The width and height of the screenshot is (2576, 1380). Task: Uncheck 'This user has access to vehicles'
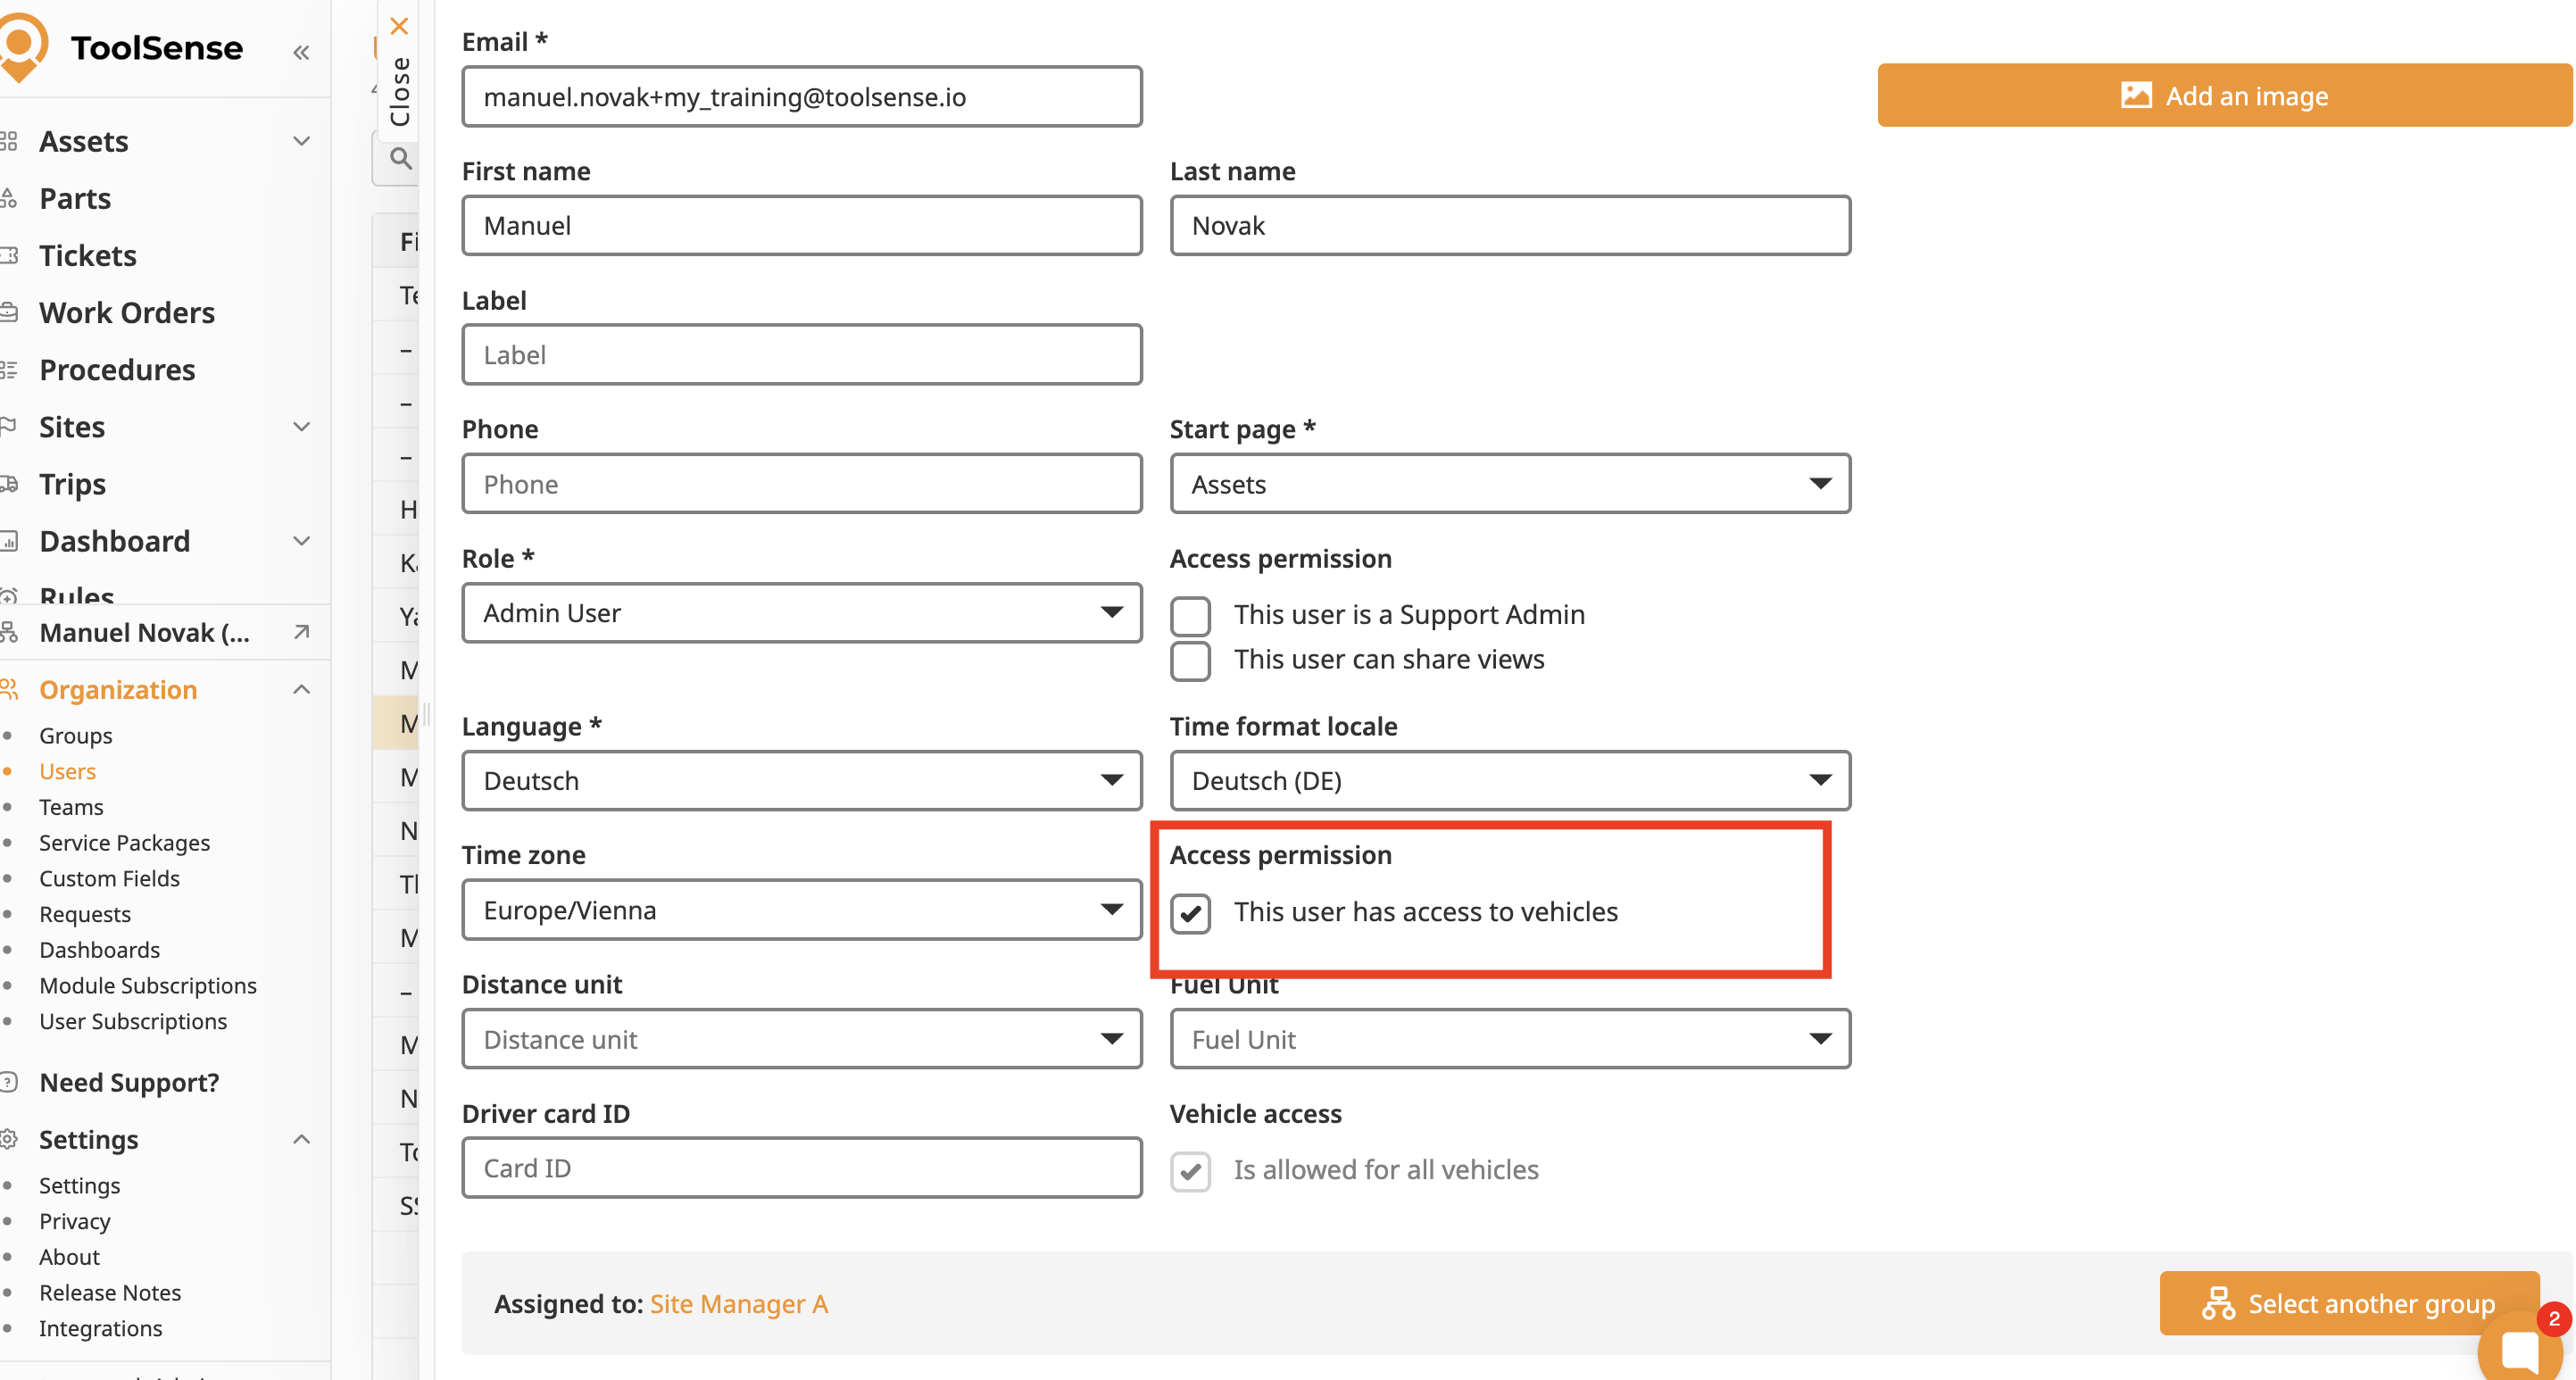click(1190, 913)
